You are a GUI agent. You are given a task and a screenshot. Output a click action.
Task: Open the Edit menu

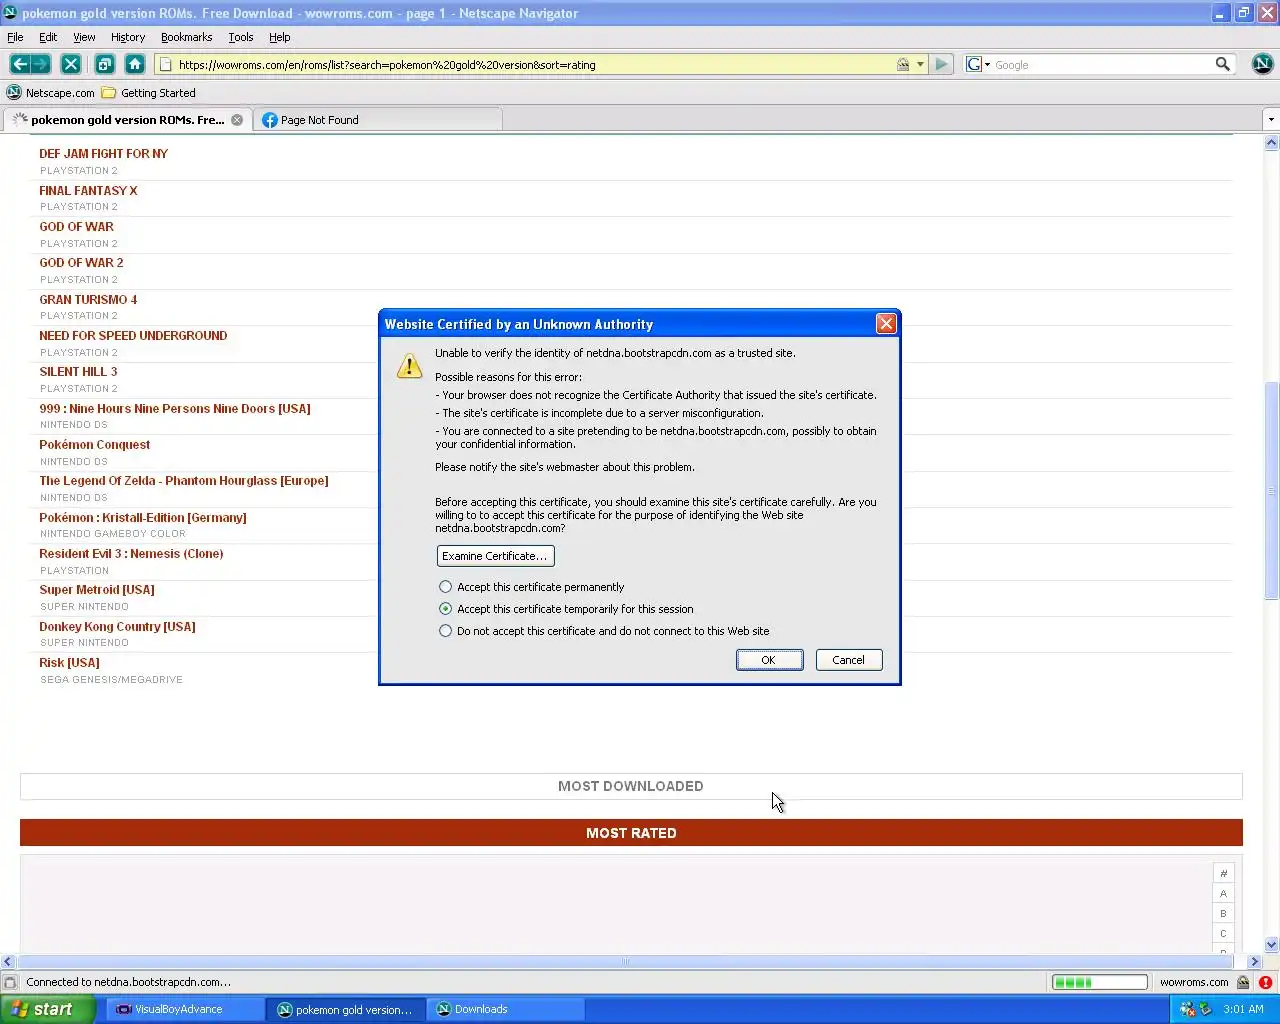click(x=48, y=37)
